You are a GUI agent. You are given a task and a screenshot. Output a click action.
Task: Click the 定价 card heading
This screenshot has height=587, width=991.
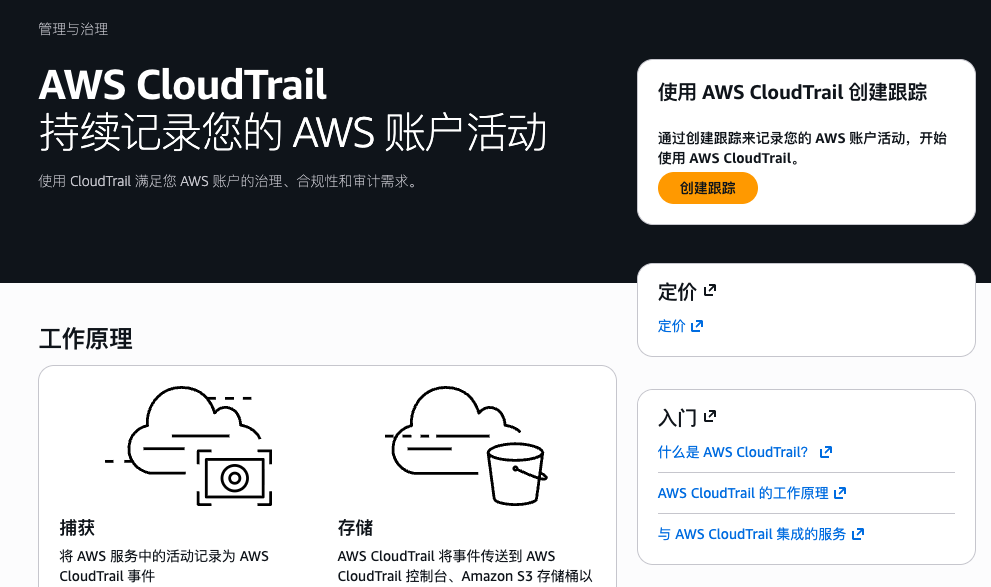coord(677,292)
